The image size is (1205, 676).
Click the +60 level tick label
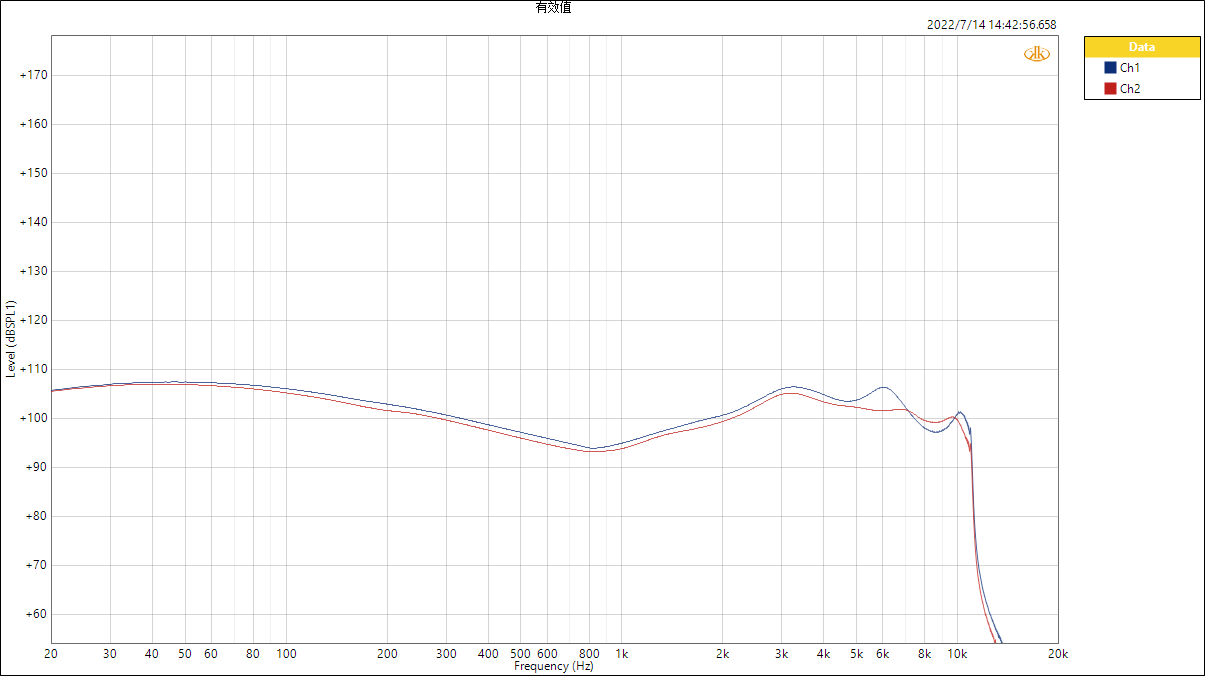tap(37, 614)
